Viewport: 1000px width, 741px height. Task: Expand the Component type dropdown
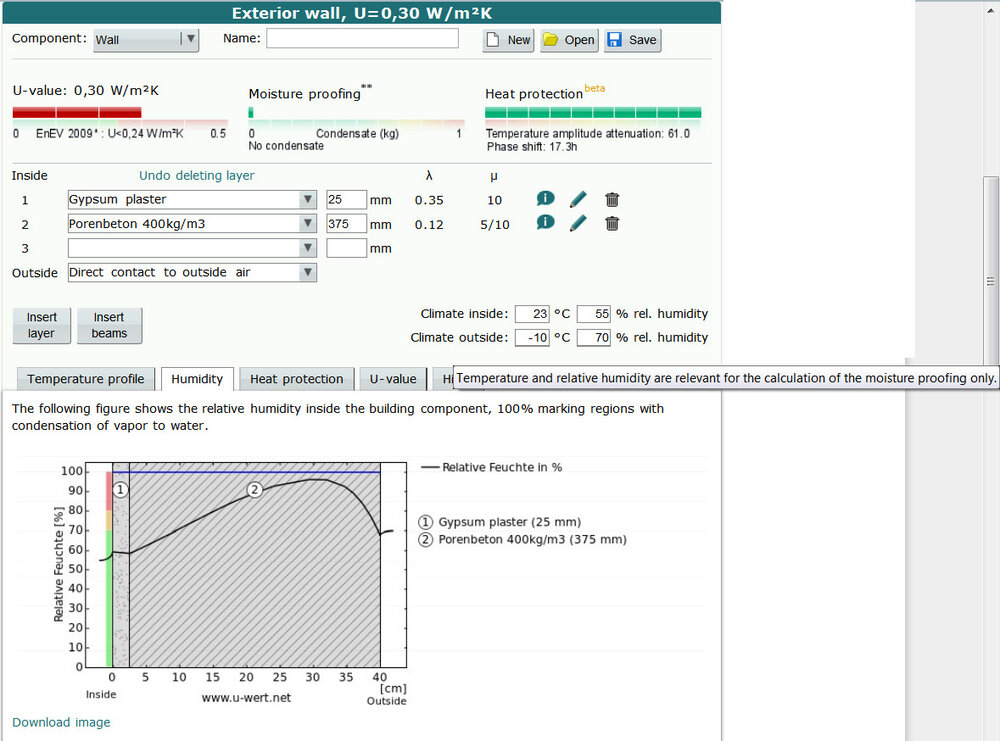click(146, 40)
